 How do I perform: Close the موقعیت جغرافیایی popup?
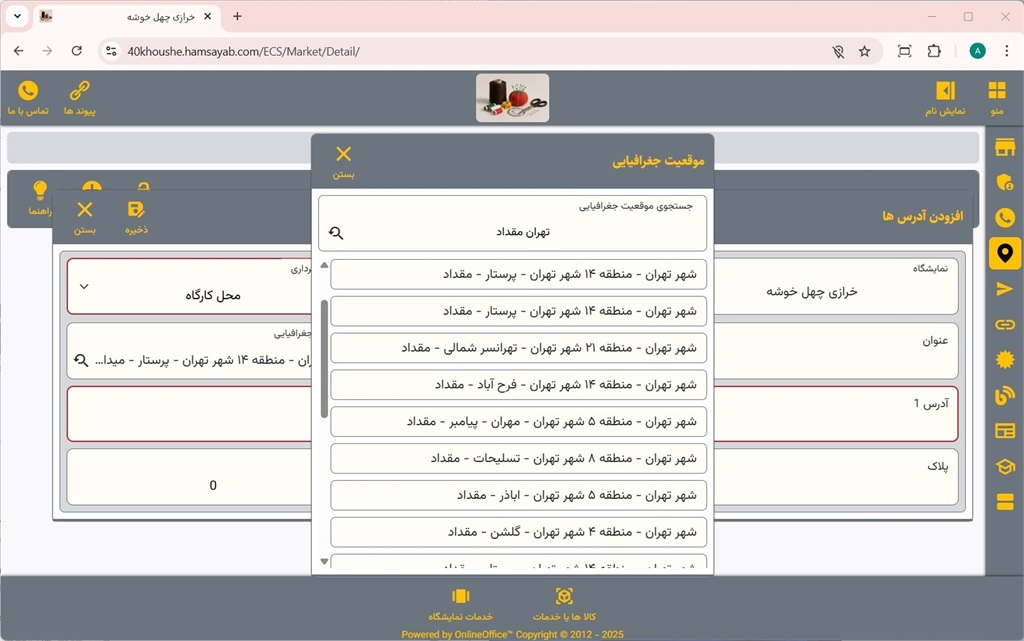tap(343, 160)
